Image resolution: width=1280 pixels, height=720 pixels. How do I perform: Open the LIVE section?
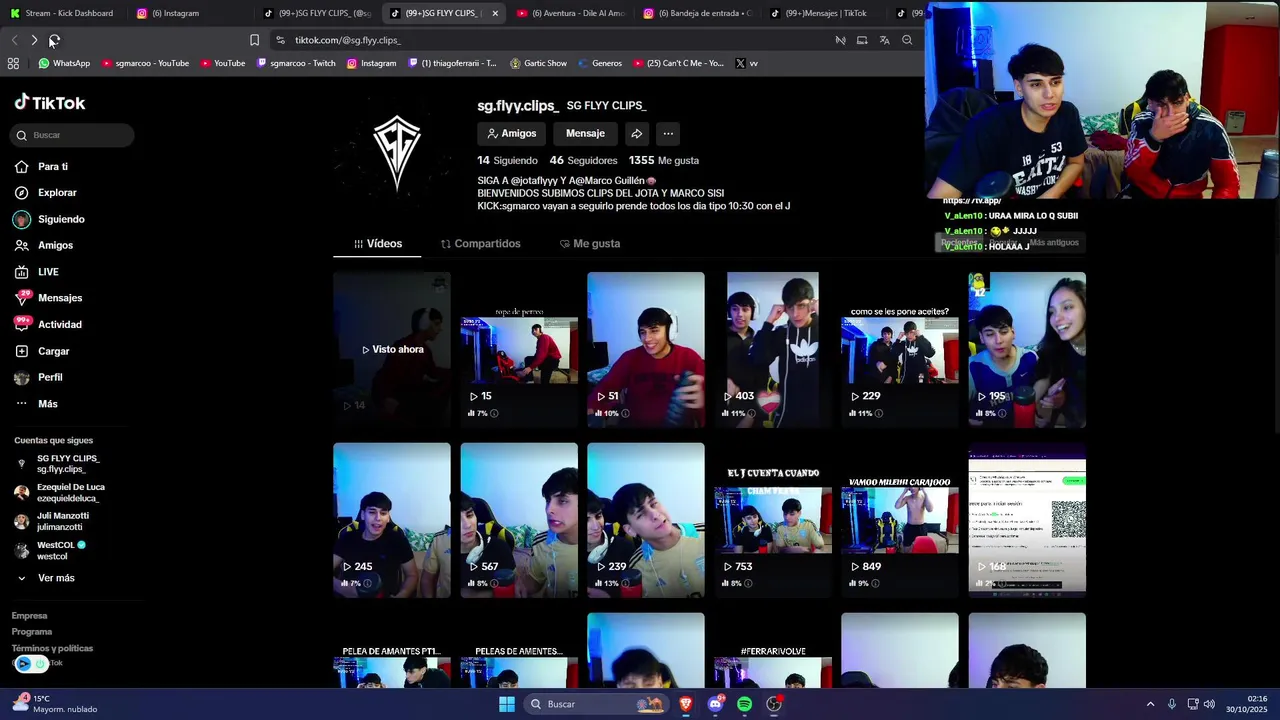pyautogui.click(x=37, y=272)
